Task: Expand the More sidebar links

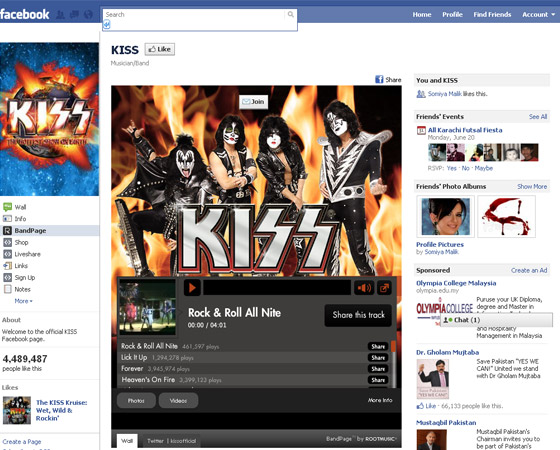Action: point(23,301)
